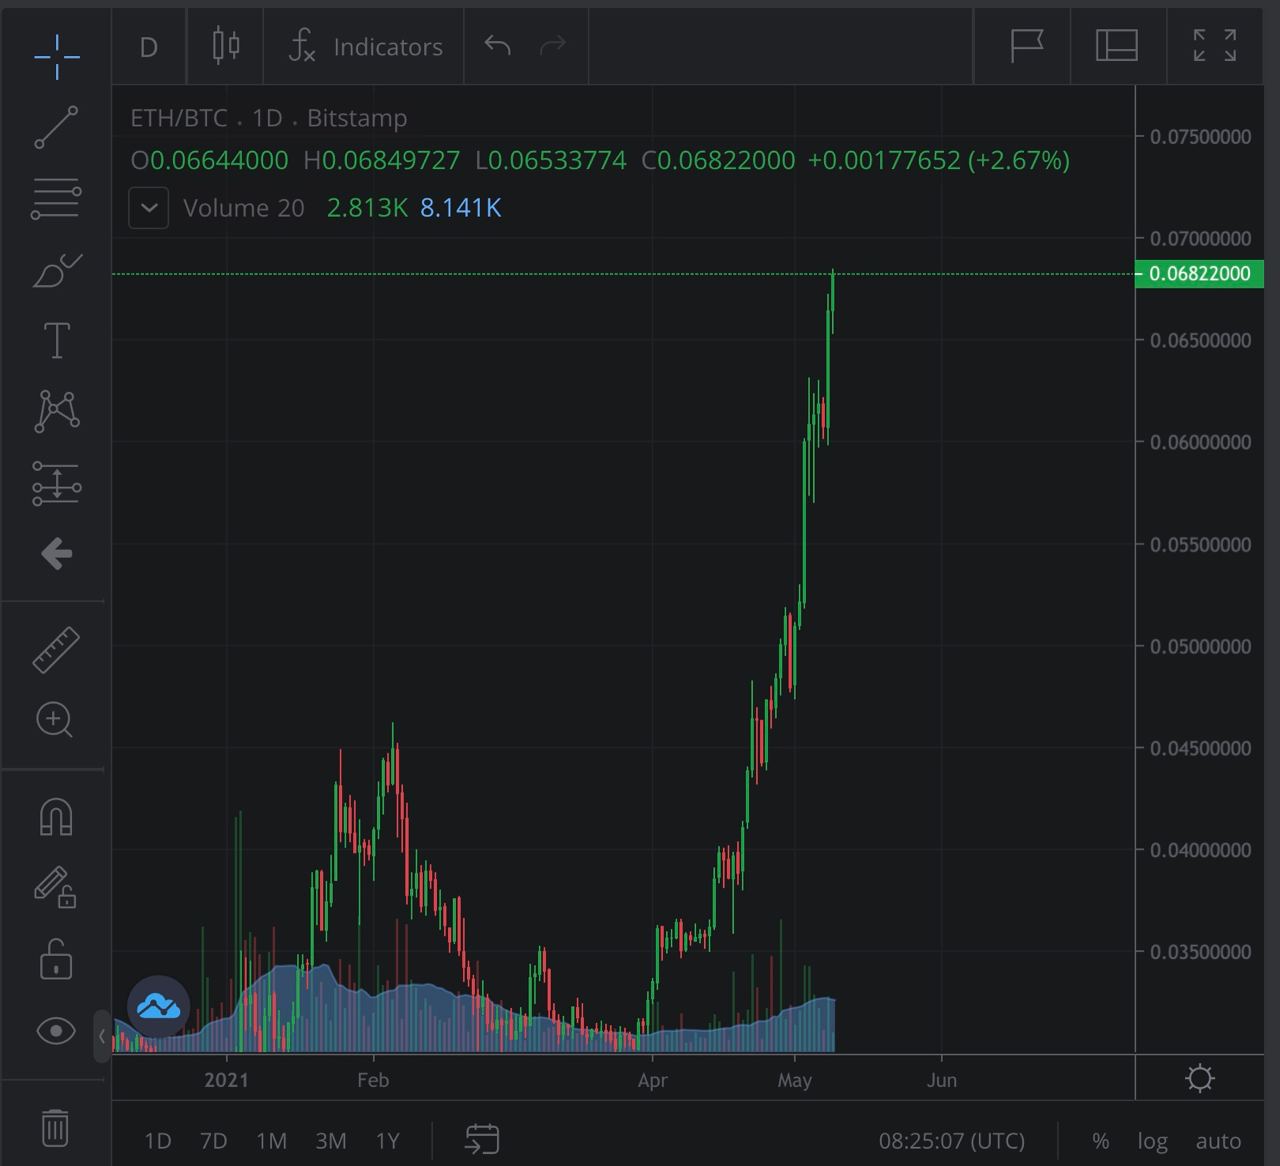Toggle log scale mode

(1152, 1141)
